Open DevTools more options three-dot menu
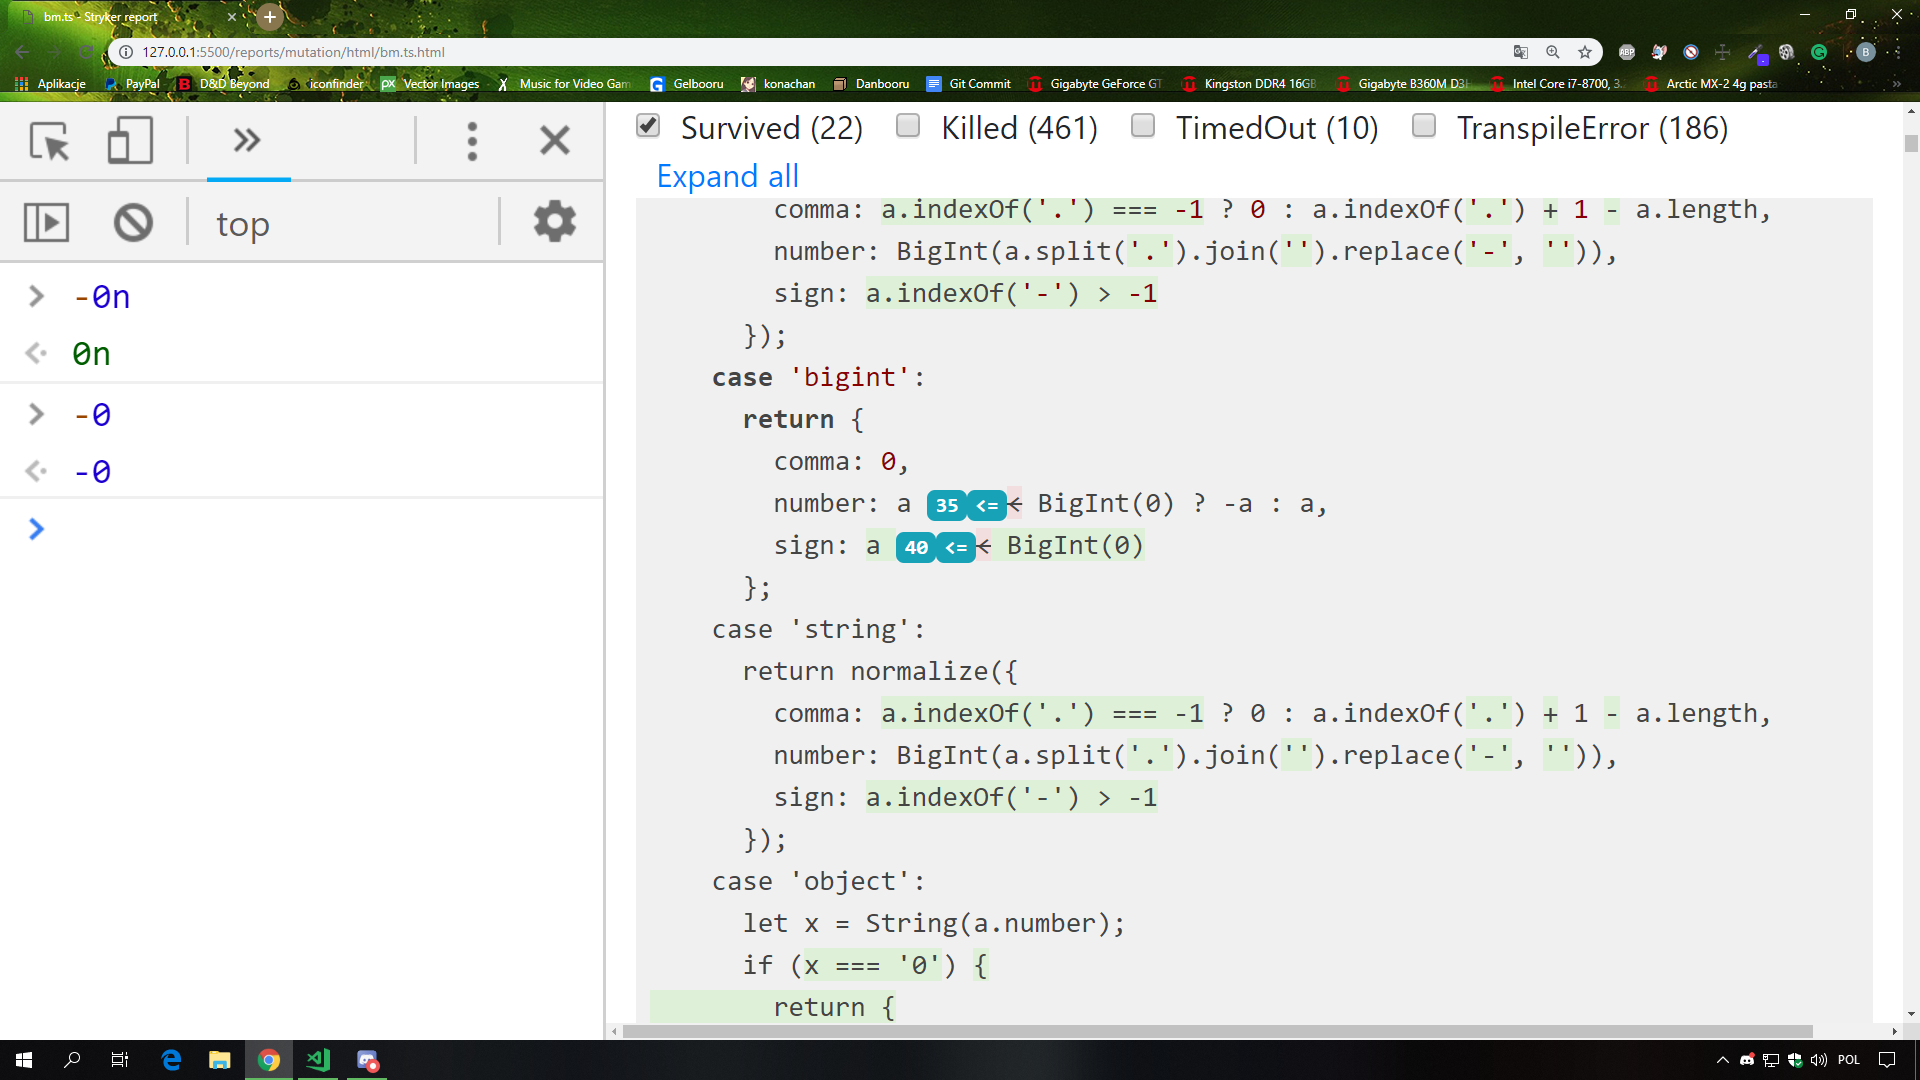1920x1080 pixels. 472,141
